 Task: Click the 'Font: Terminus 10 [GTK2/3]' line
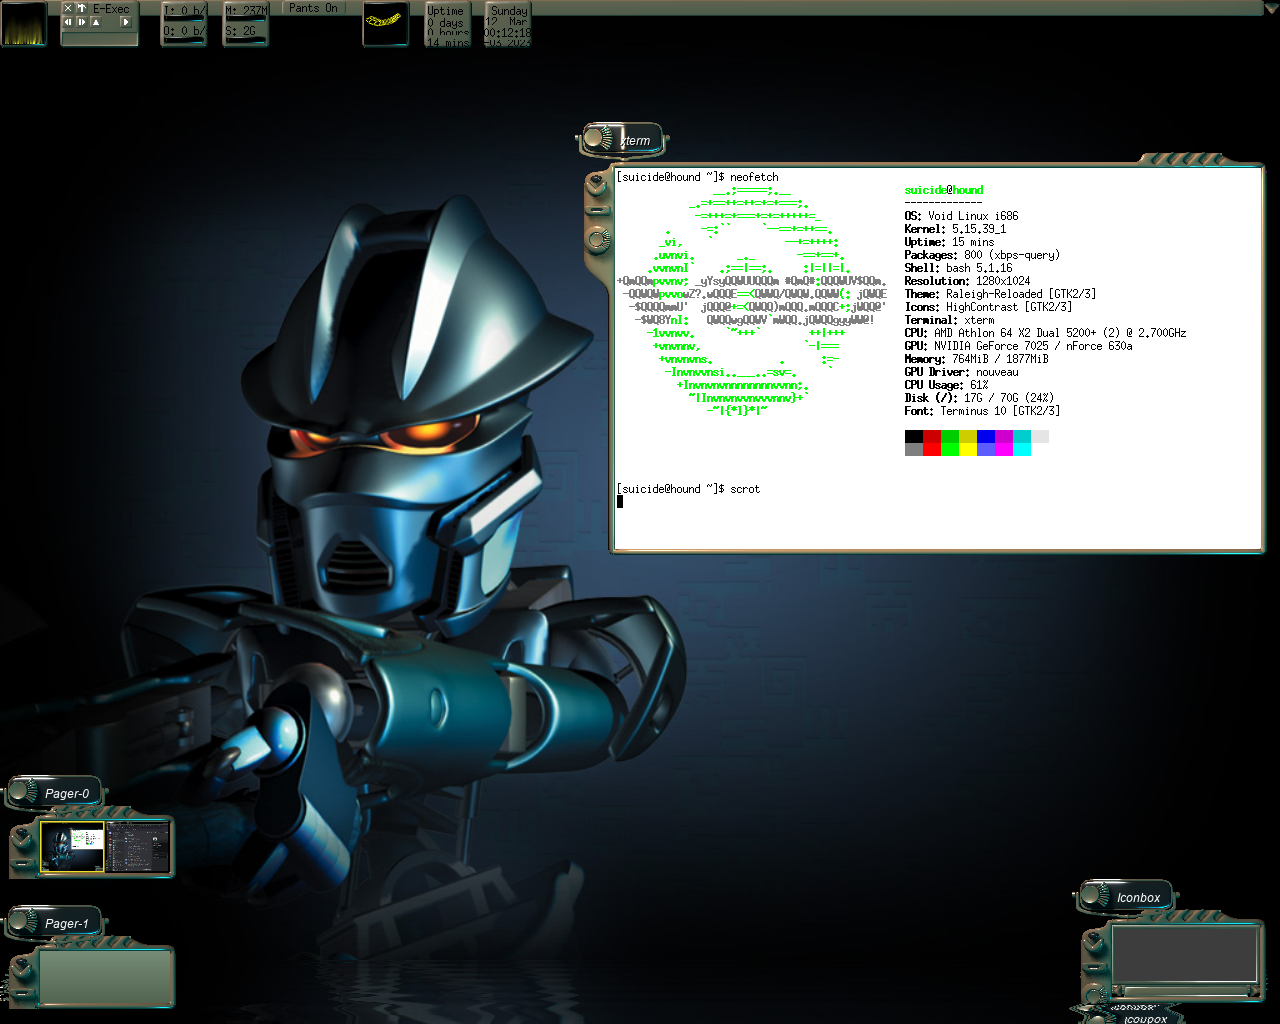[x=982, y=411]
